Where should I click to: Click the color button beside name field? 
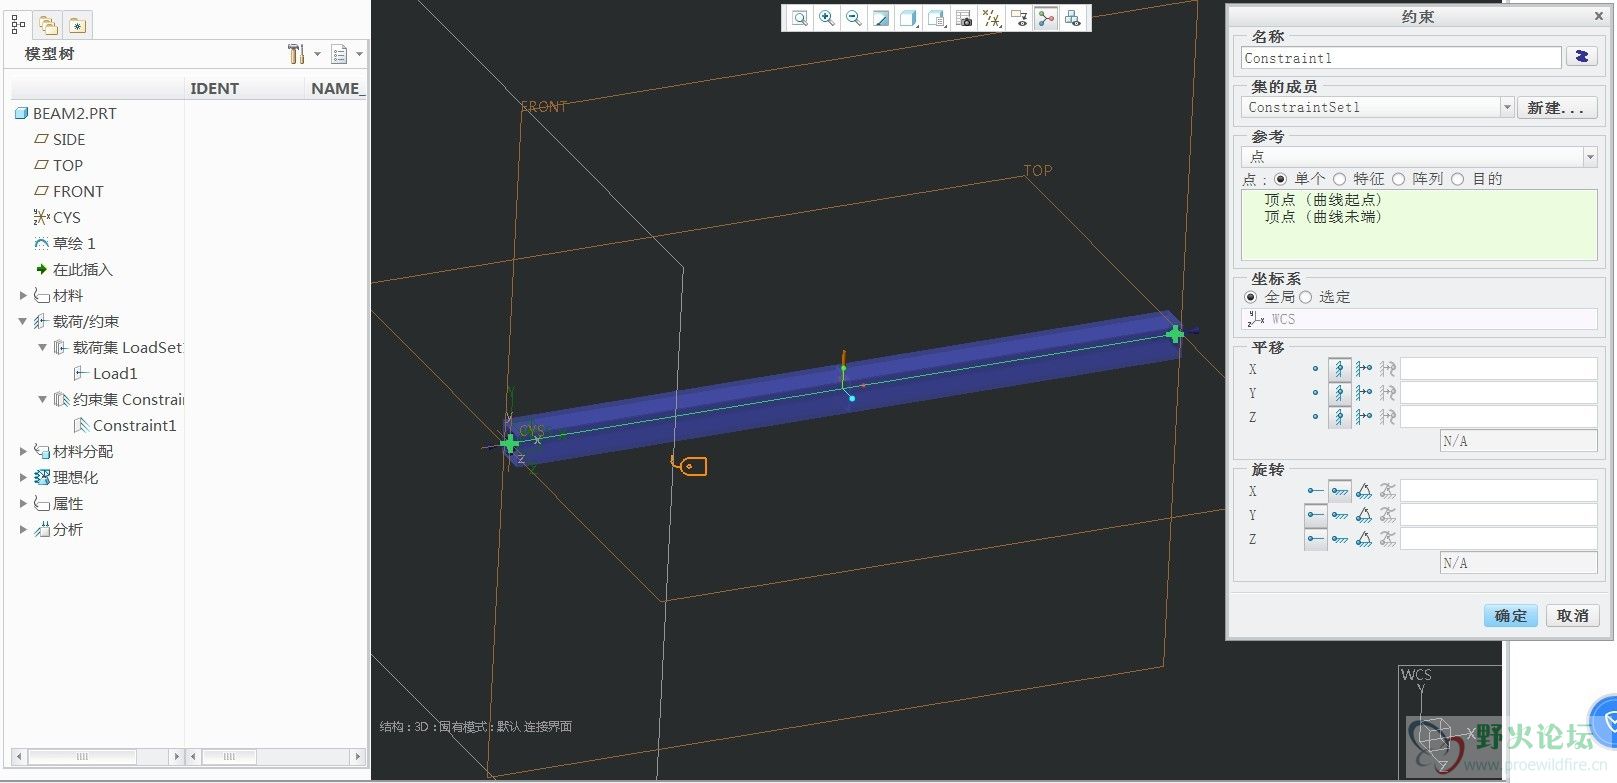[1582, 57]
